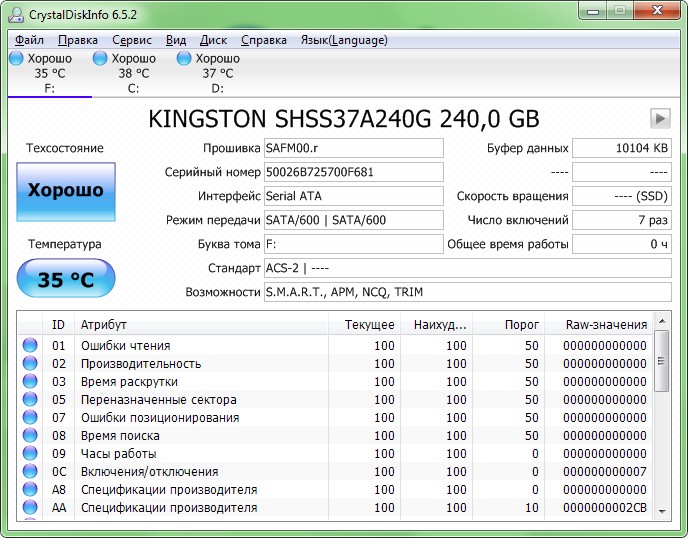Open the Файл menu

click(29, 40)
